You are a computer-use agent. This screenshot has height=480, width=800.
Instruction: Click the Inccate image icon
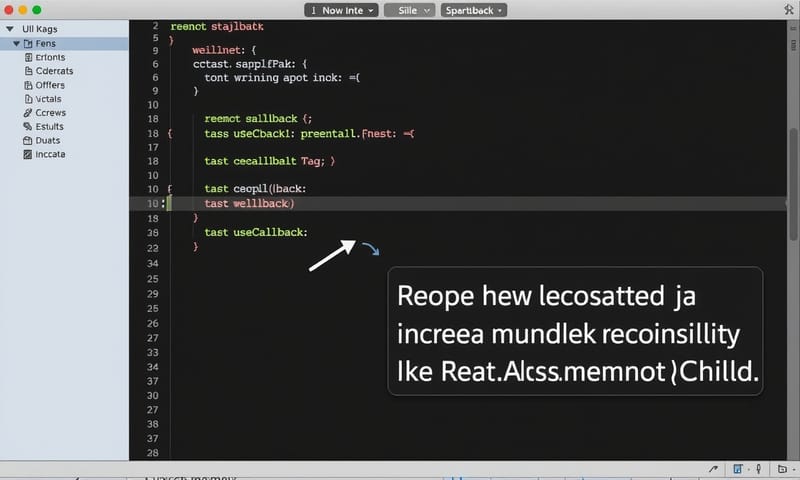pyautogui.click(x=27, y=155)
